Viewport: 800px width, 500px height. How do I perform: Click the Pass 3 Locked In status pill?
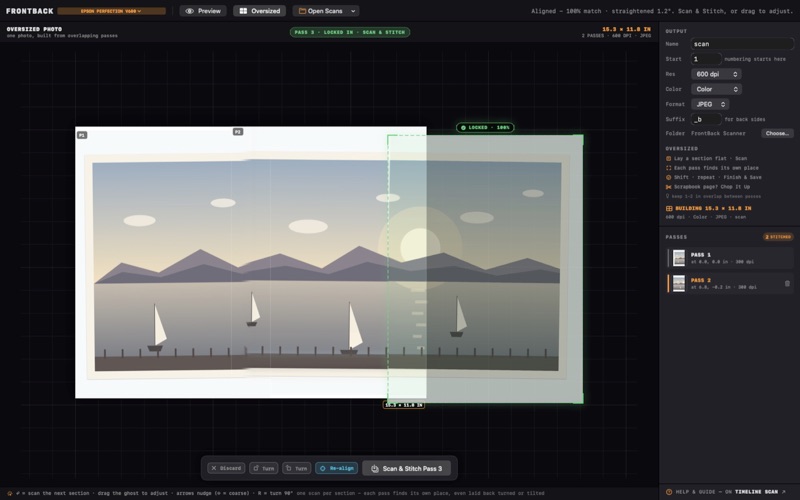click(x=350, y=32)
